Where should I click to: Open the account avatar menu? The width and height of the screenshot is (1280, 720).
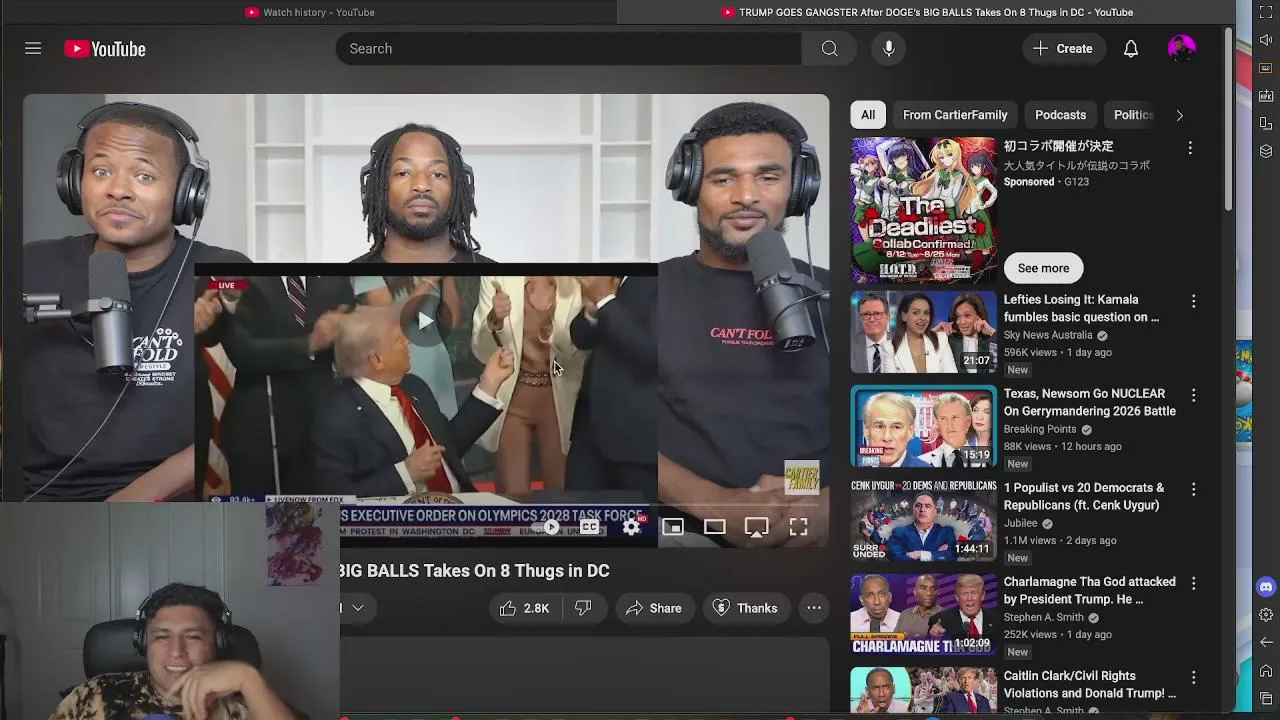[1181, 48]
